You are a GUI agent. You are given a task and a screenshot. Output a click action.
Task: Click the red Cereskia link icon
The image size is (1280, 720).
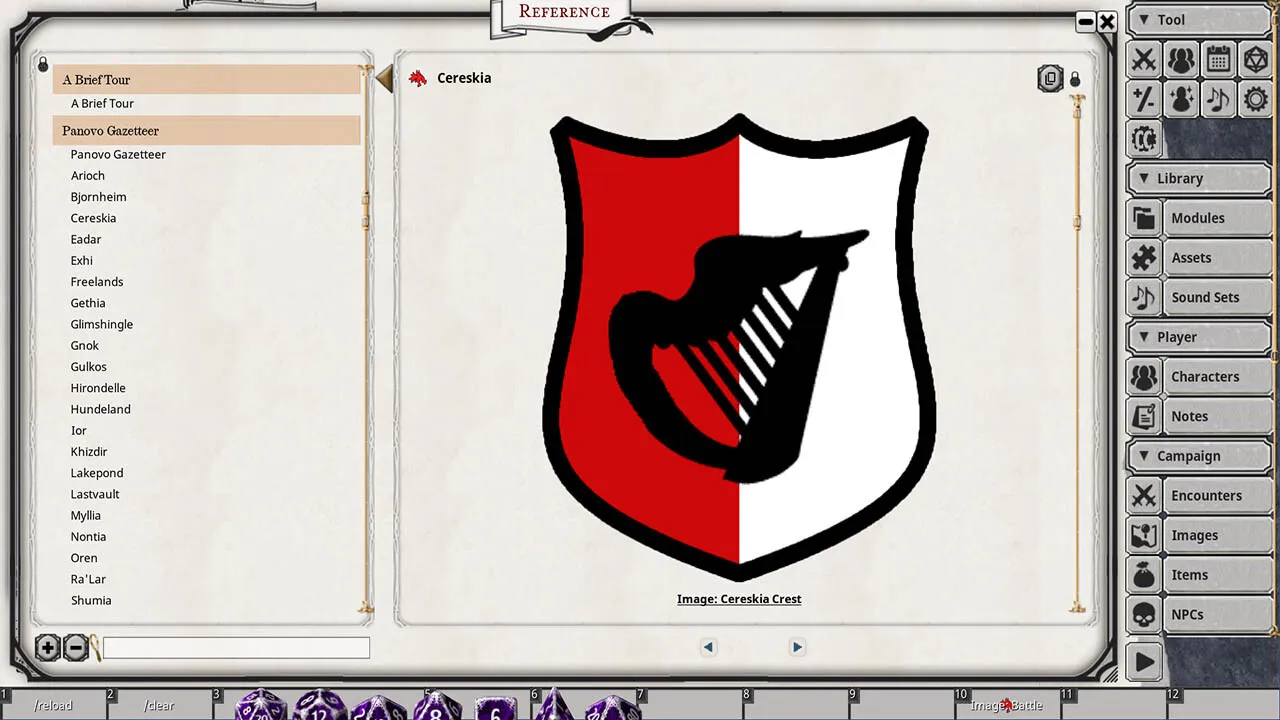[x=418, y=78]
